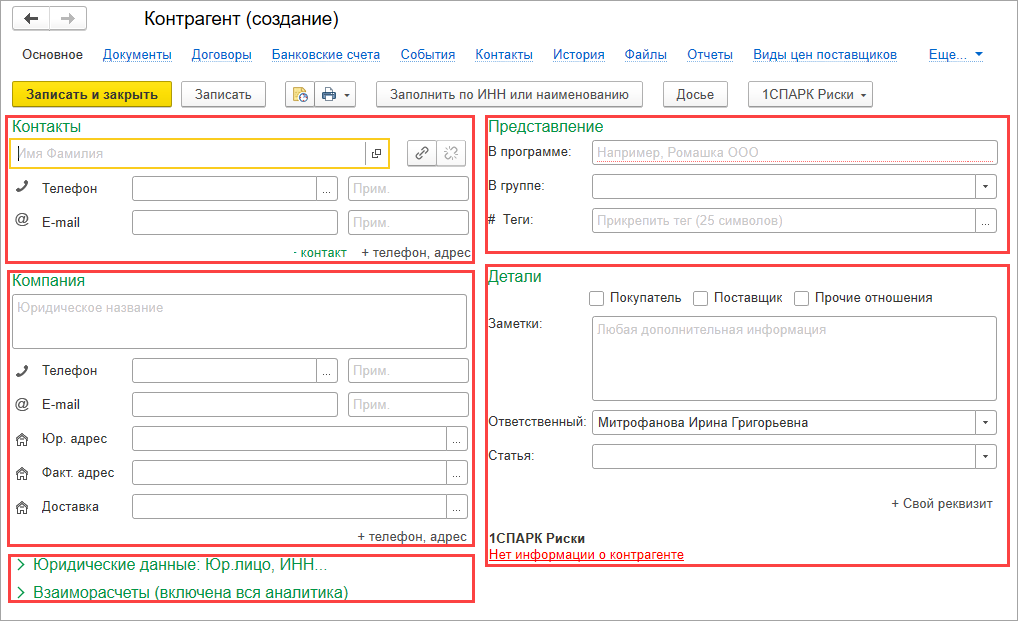Click the Теги input field
Viewport: 1018px width, 621px height.
[784, 221]
